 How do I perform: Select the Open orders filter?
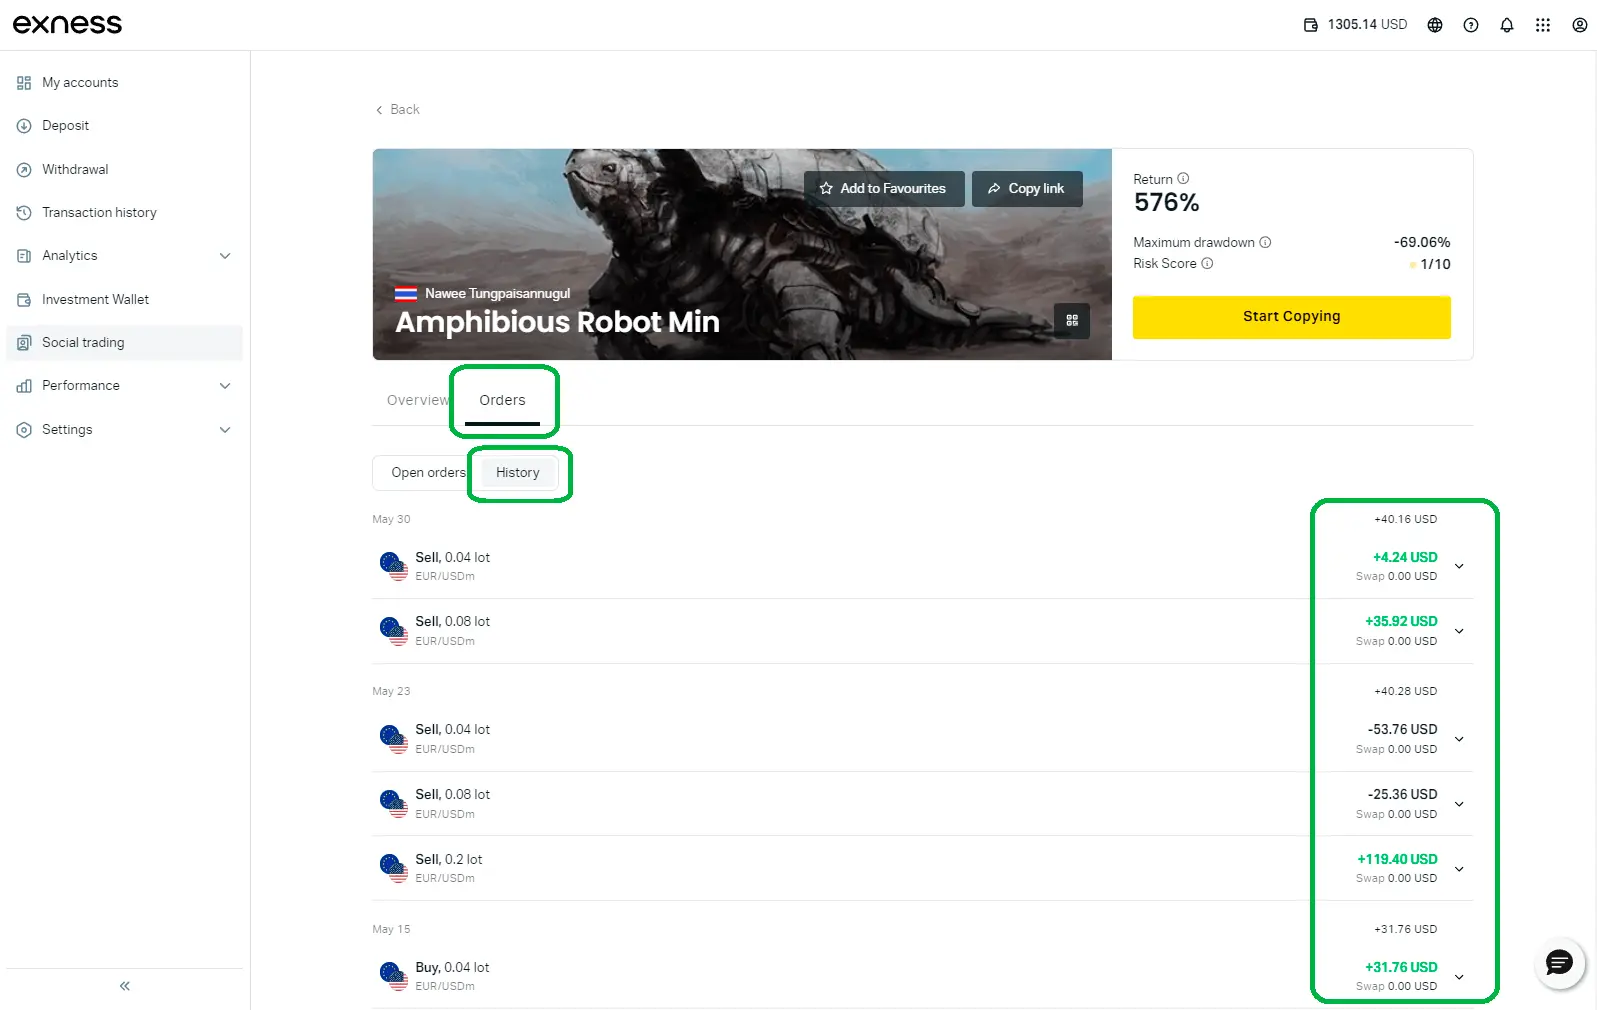[428, 473]
